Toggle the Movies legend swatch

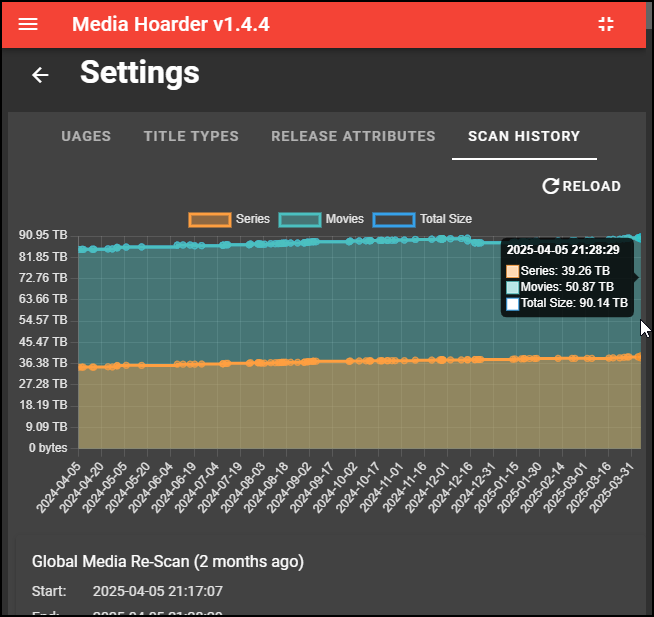point(300,219)
